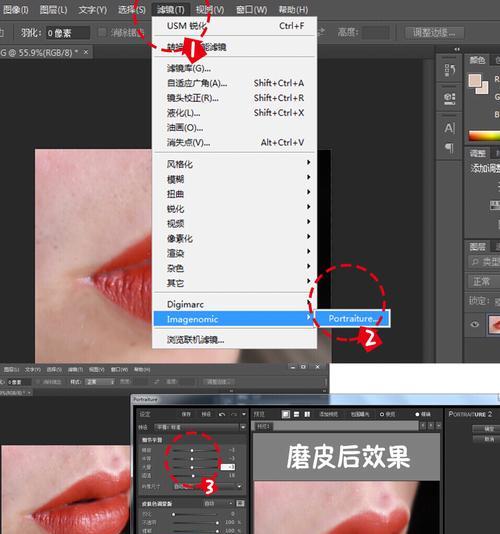Expand the collapsed panel dock double-arrow
Viewport: 500px width, 534px height.
point(457,49)
